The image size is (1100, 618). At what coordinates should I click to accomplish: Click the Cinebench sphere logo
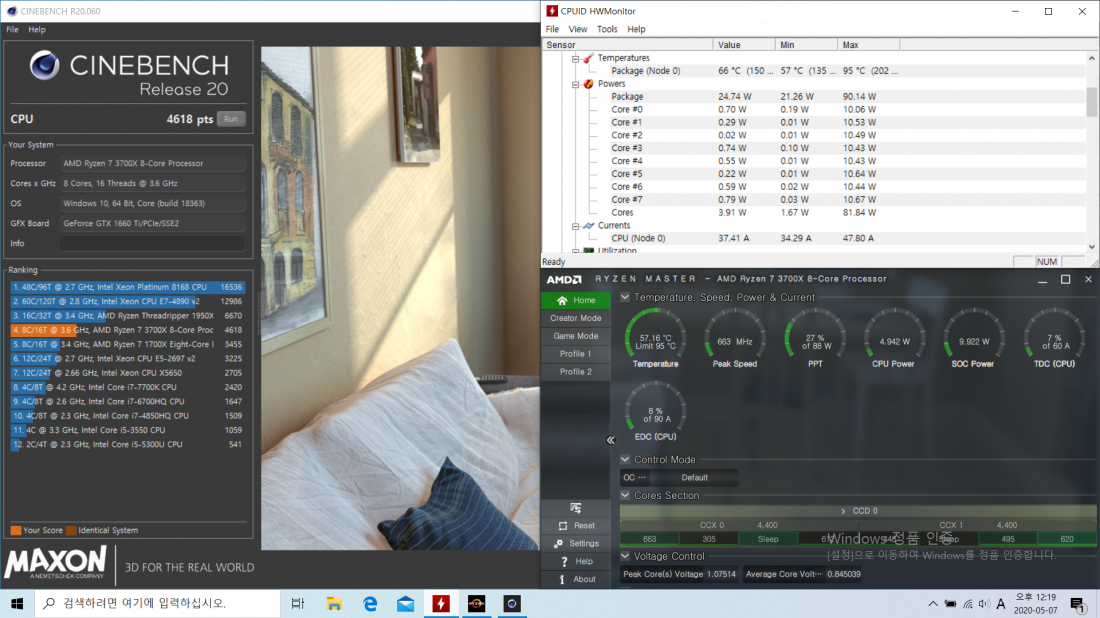(44, 65)
